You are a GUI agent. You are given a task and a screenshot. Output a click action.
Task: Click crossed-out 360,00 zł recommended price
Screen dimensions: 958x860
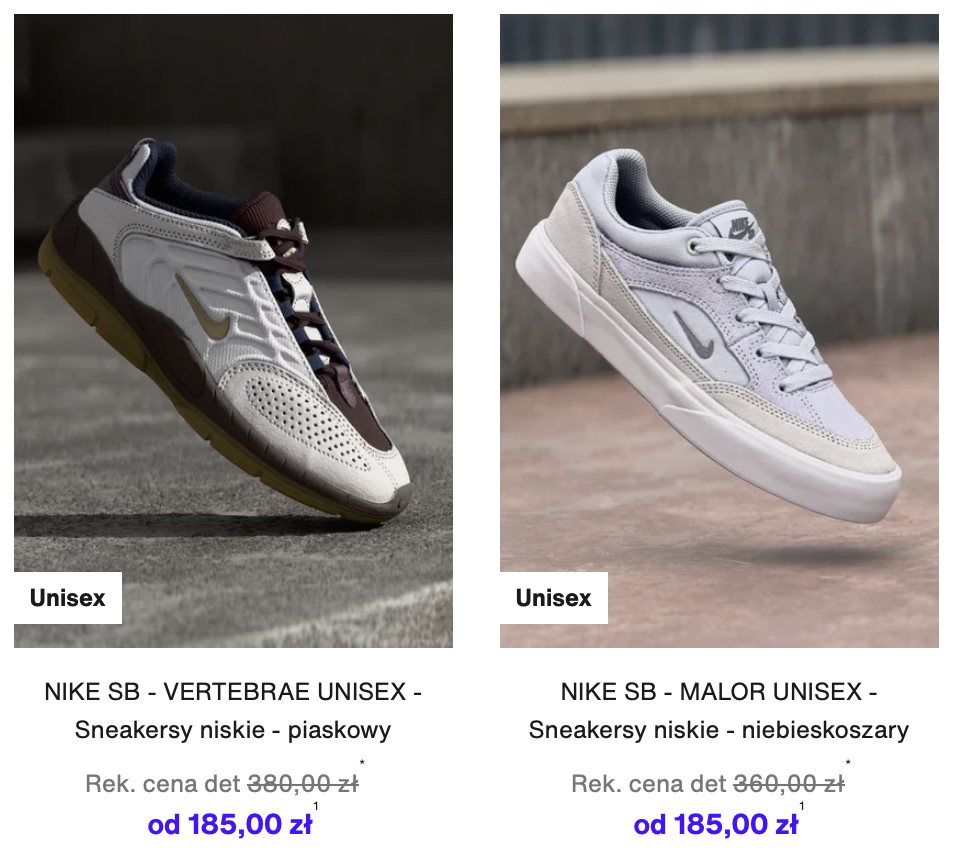tap(789, 784)
